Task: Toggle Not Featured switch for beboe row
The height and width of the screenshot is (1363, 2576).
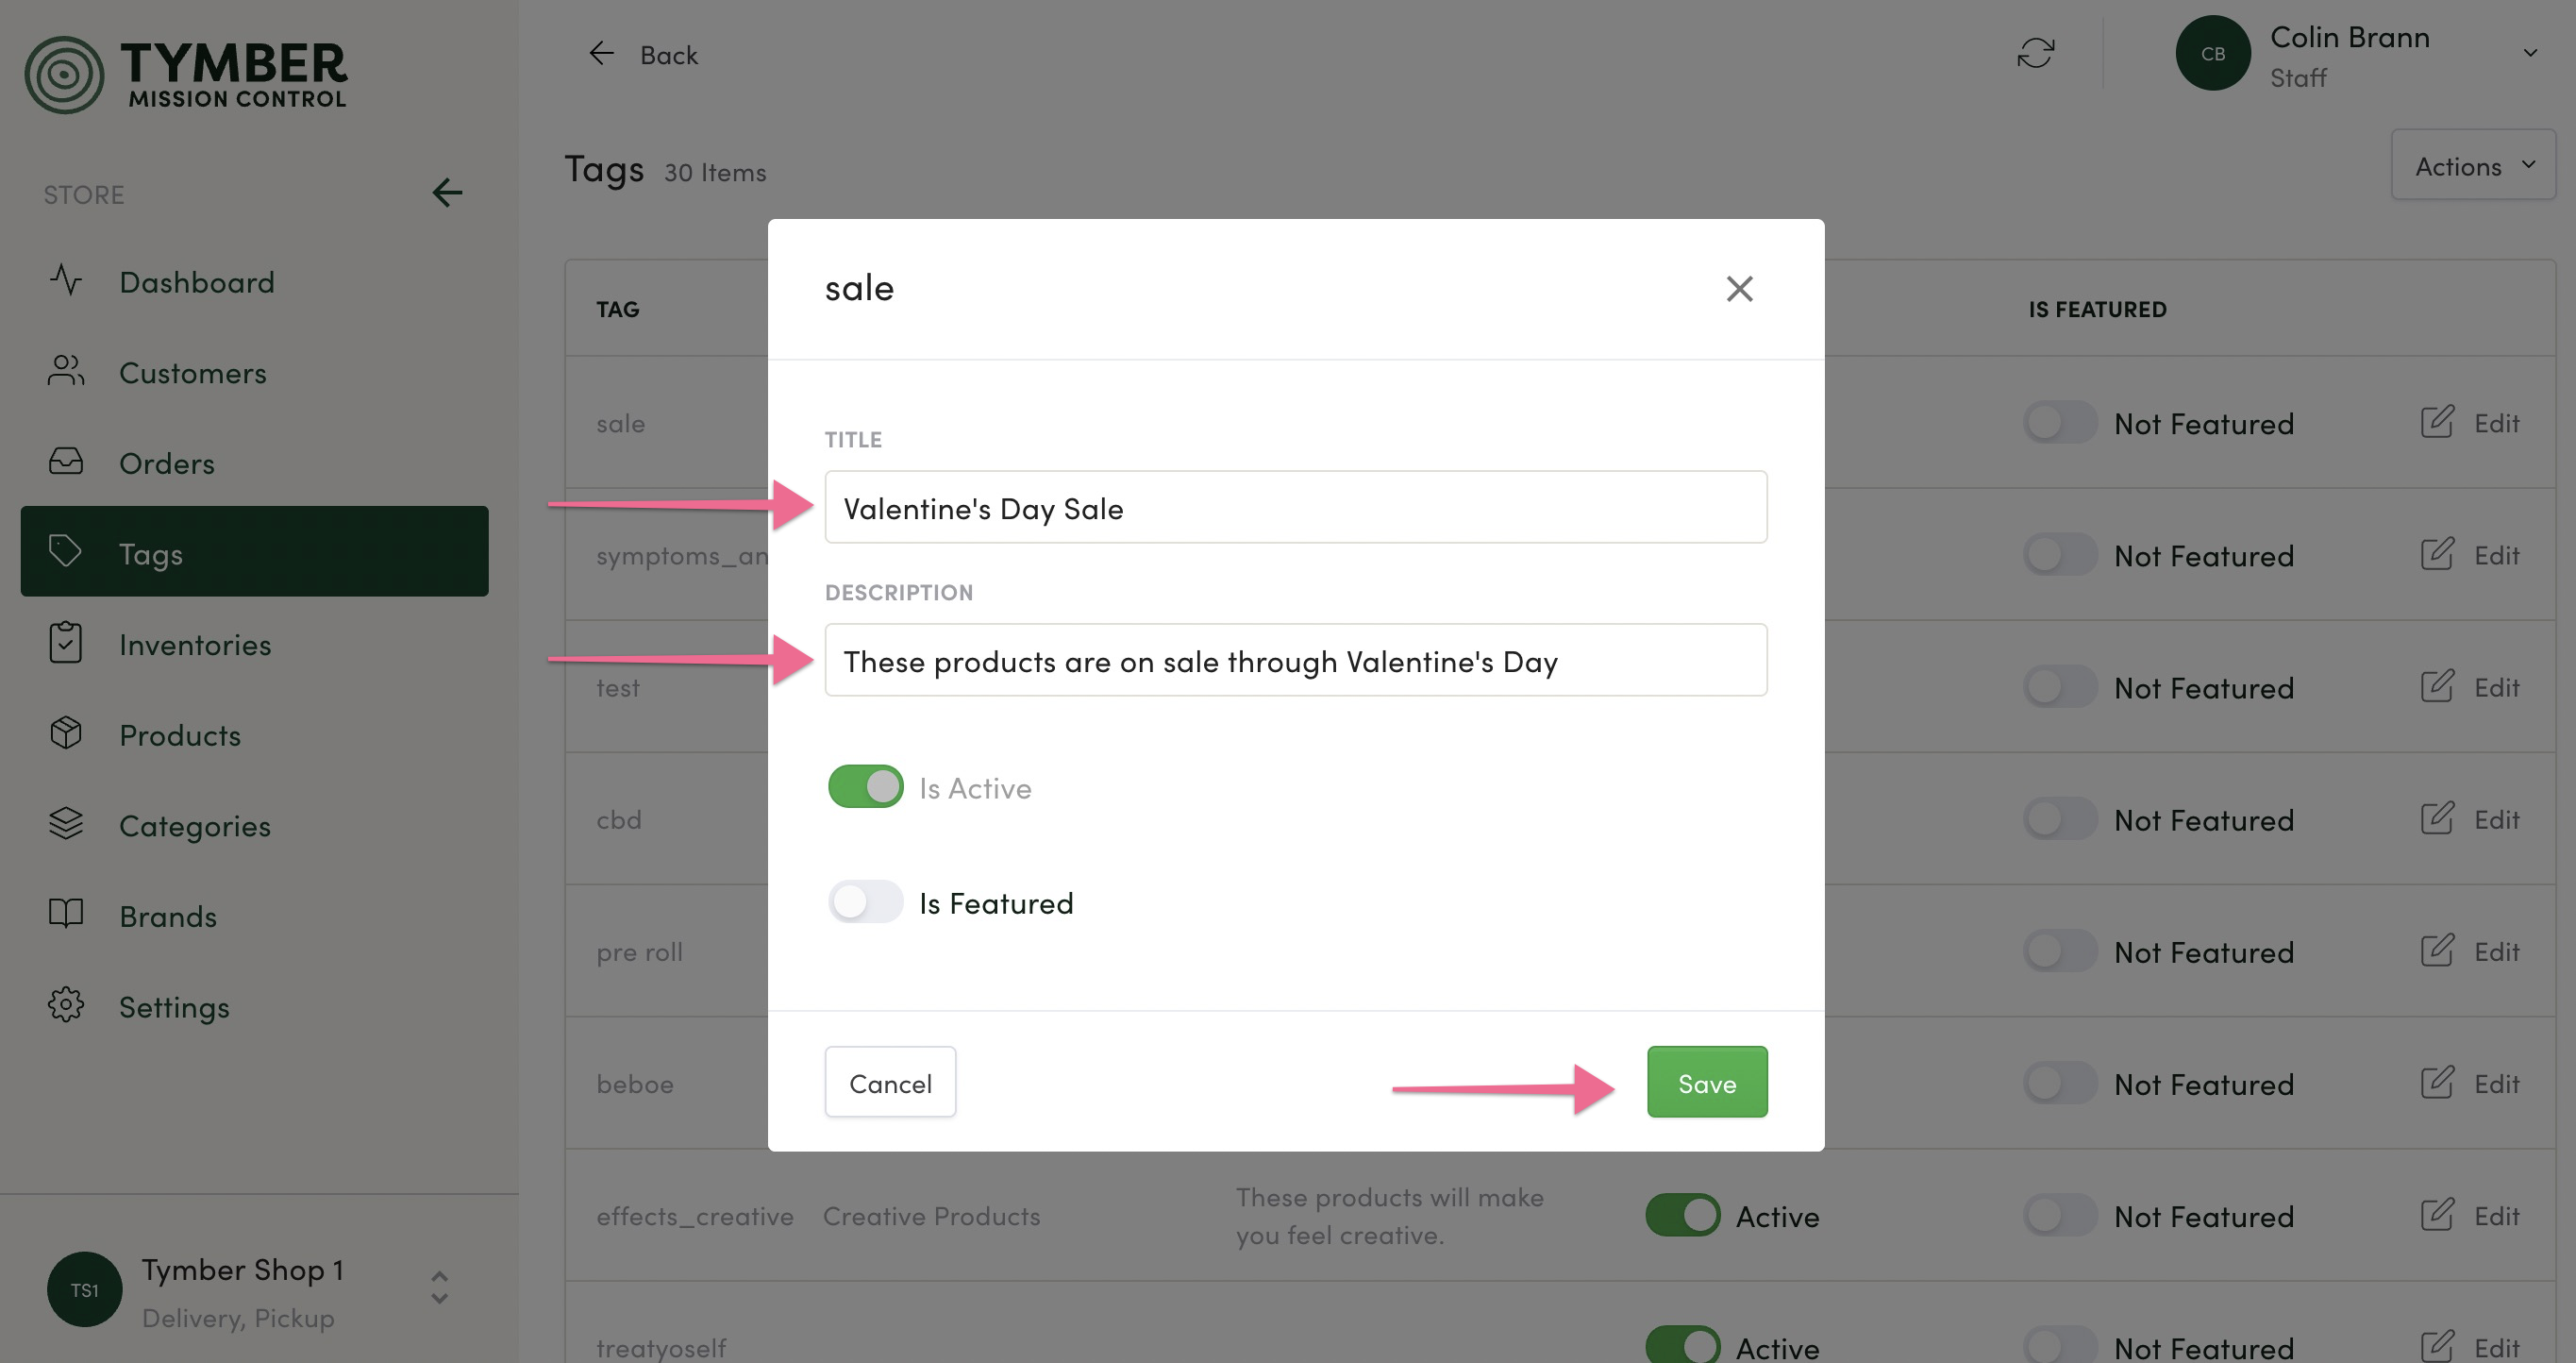Action: coord(2060,1082)
